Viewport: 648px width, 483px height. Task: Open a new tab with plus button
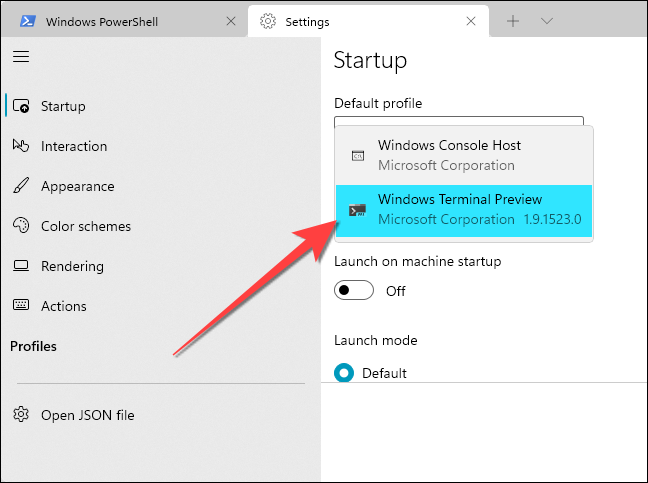click(x=513, y=21)
